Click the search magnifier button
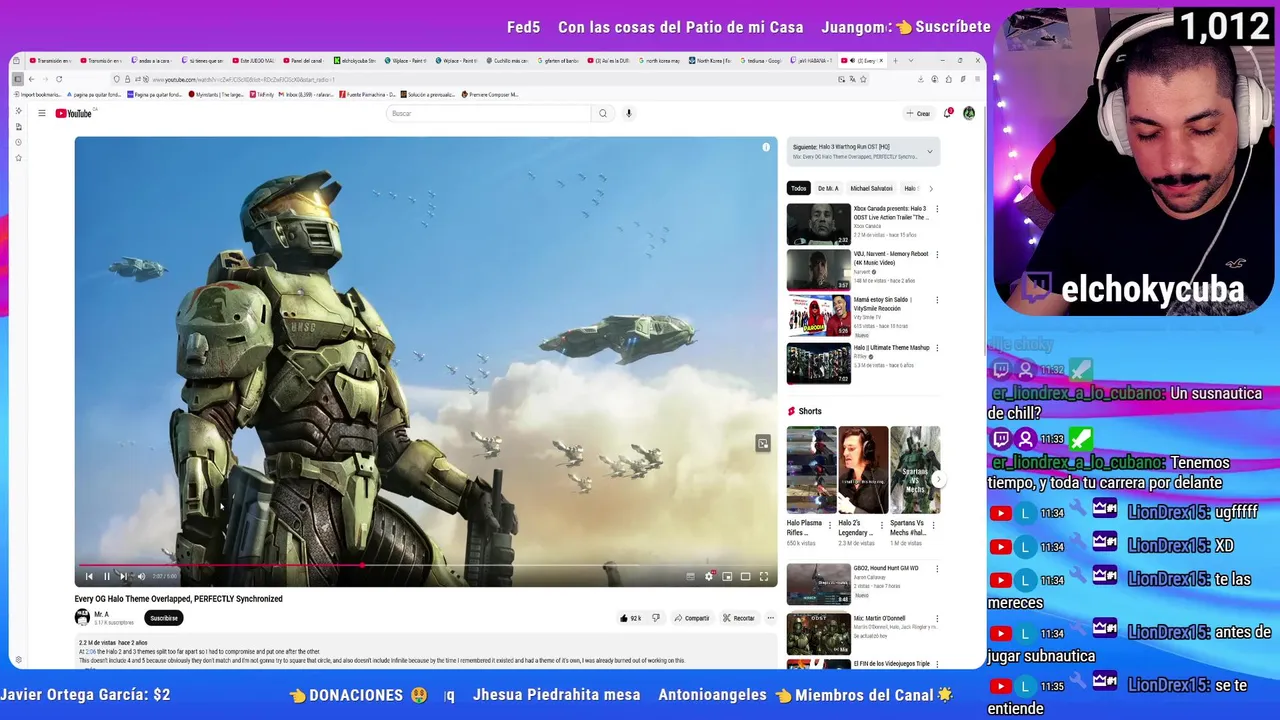The image size is (1280, 720). 603,113
